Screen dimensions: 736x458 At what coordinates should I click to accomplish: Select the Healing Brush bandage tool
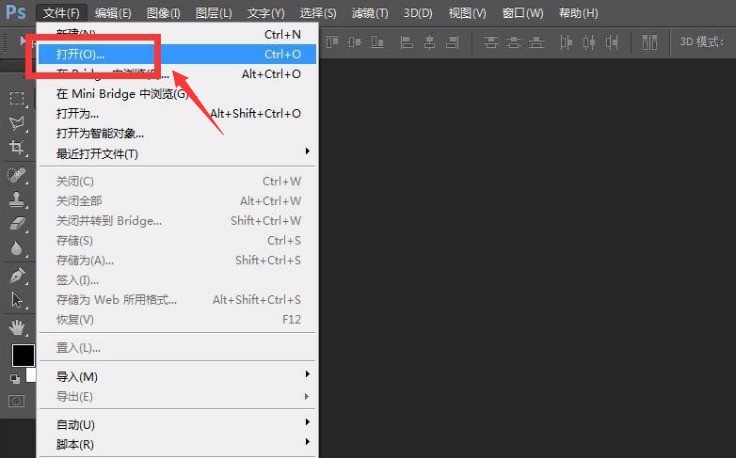[x=17, y=175]
